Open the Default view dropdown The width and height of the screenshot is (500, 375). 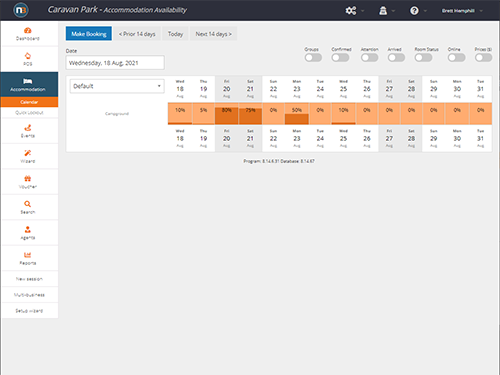pyautogui.click(x=117, y=86)
